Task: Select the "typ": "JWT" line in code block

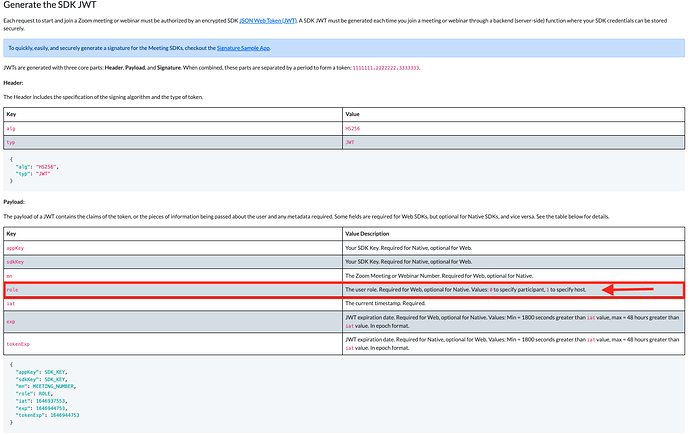Action: click(33, 174)
